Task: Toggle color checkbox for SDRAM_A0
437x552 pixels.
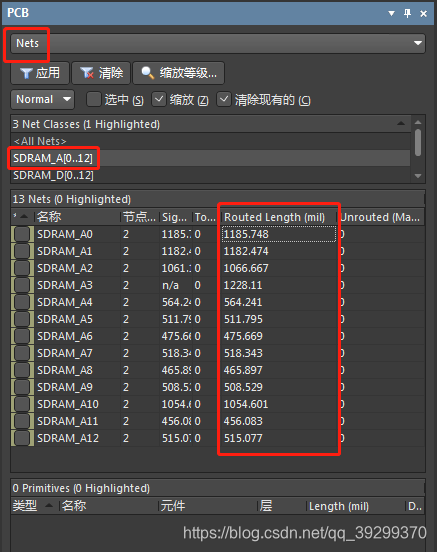Action: click(x=22, y=234)
